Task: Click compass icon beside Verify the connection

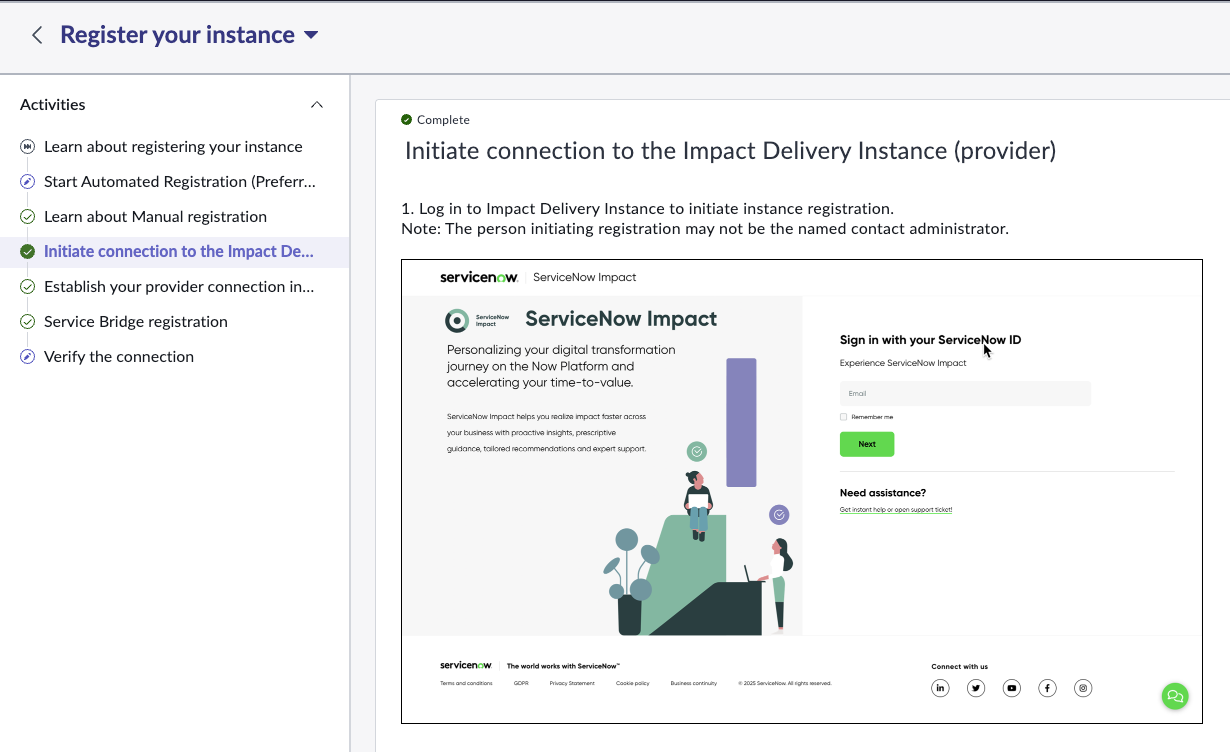Action: (28, 357)
